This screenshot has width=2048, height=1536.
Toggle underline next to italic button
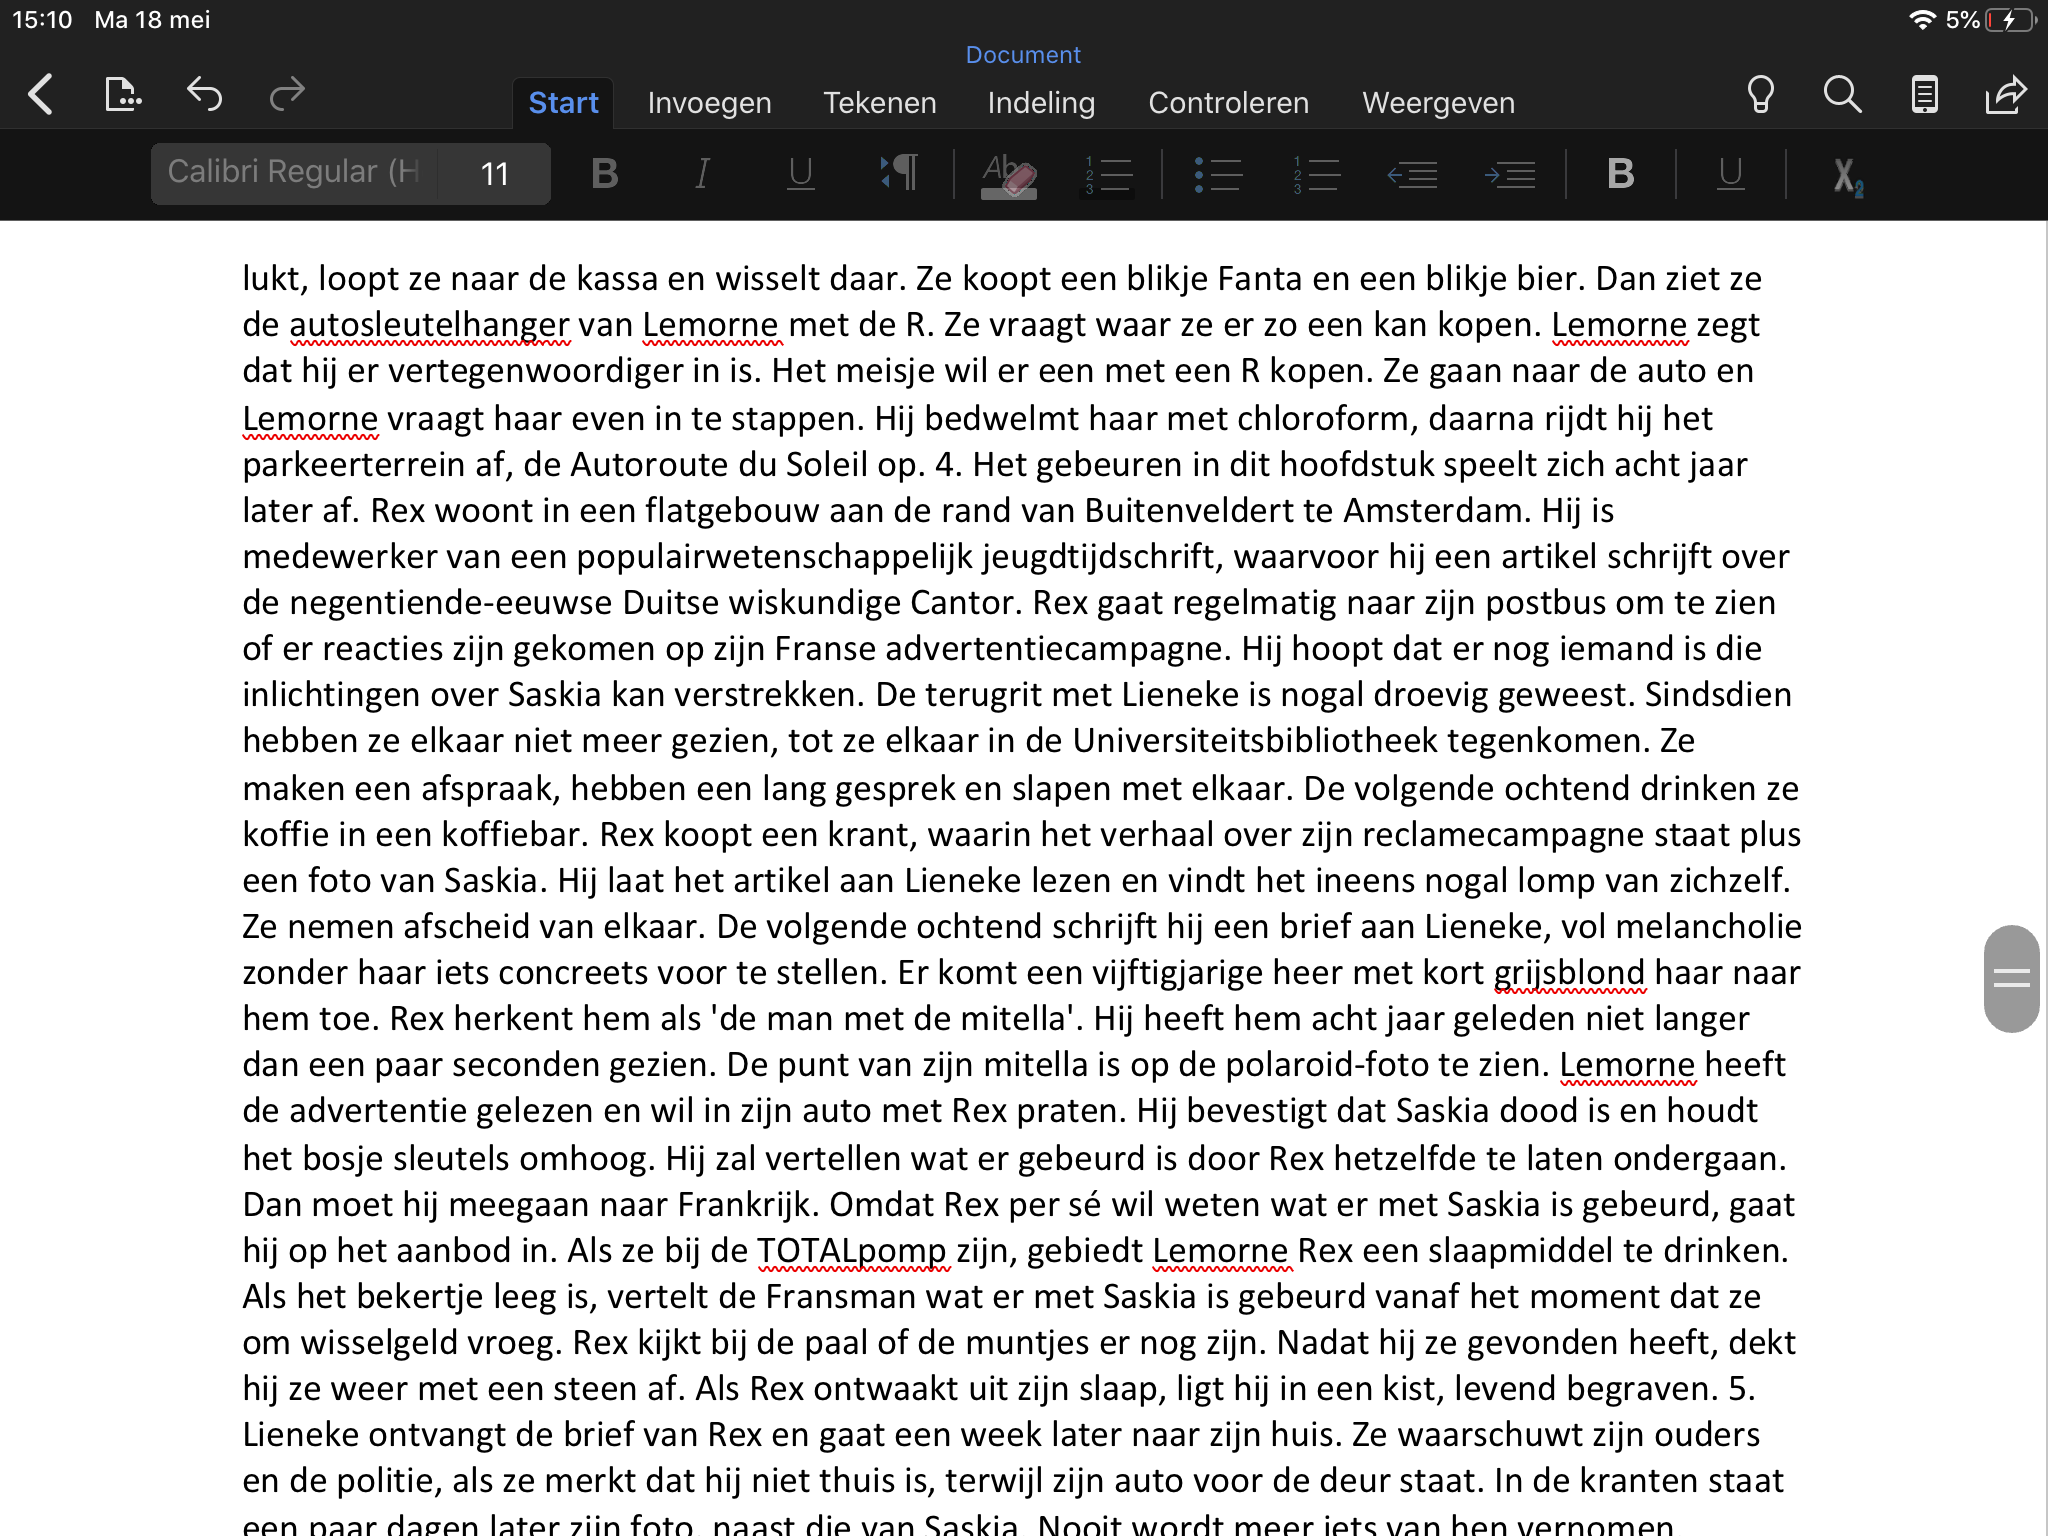[800, 174]
